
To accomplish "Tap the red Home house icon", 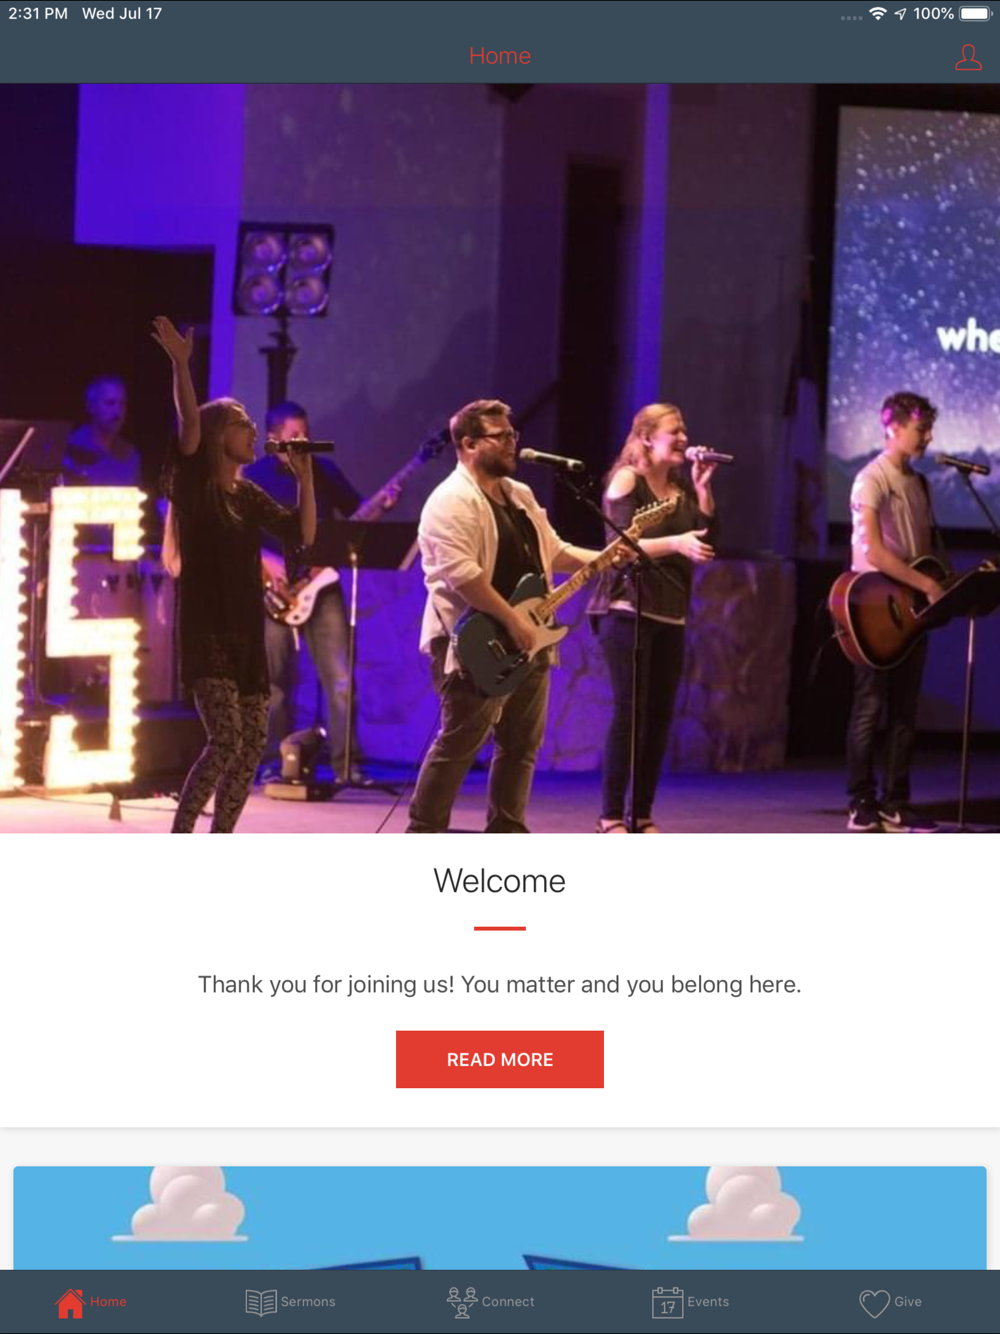I will (70, 1302).
